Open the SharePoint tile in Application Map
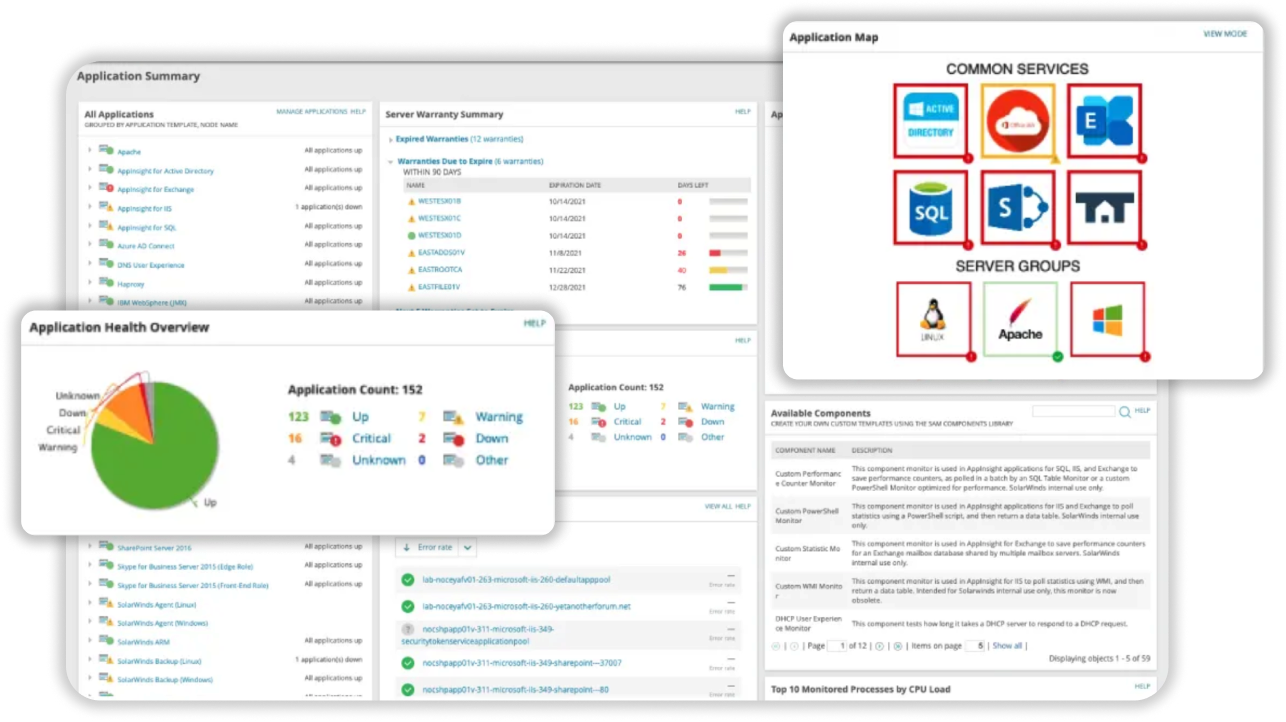Viewport: 1286px width, 722px height. pyautogui.click(x=1018, y=208)
